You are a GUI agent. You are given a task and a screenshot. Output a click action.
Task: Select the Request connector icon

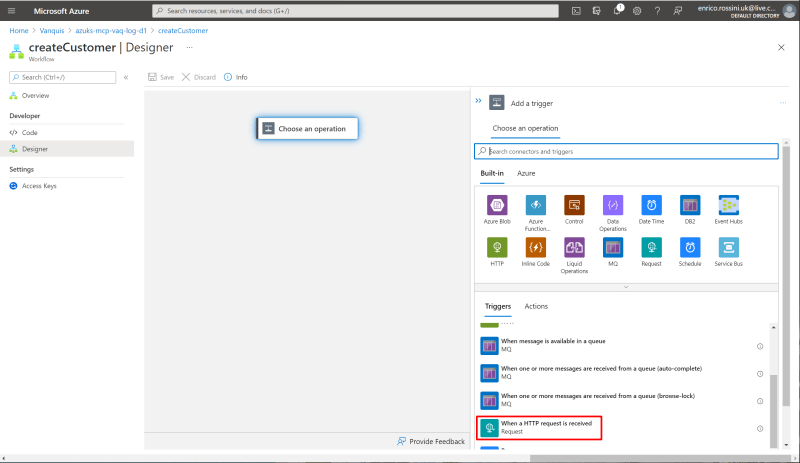point(652,248)
